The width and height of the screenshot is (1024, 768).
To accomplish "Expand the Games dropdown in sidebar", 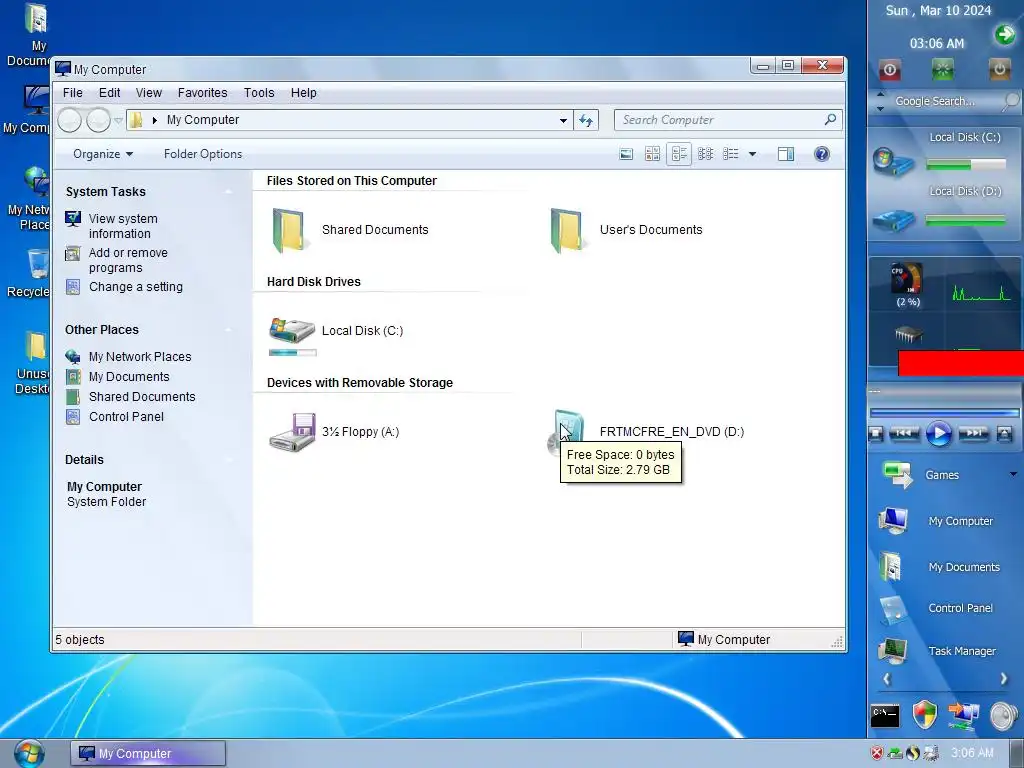I will coord(1013,474).
